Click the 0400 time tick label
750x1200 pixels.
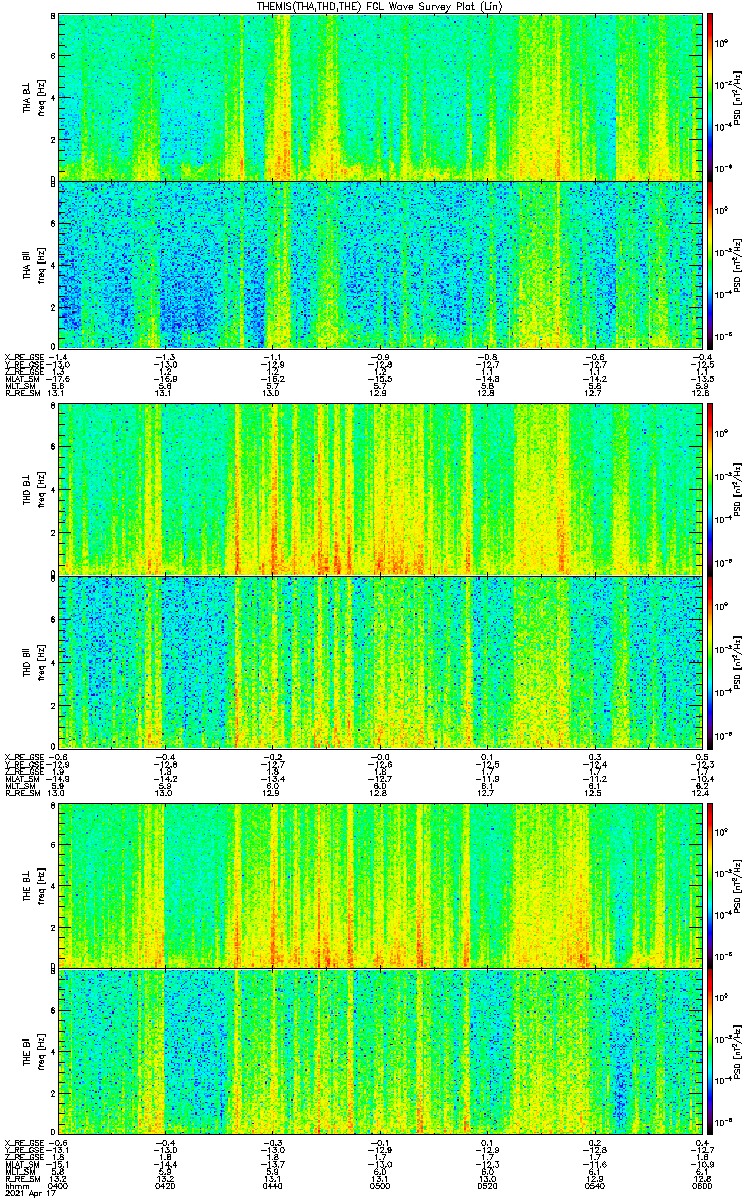pyautogui.click(x=59, y=1185)
